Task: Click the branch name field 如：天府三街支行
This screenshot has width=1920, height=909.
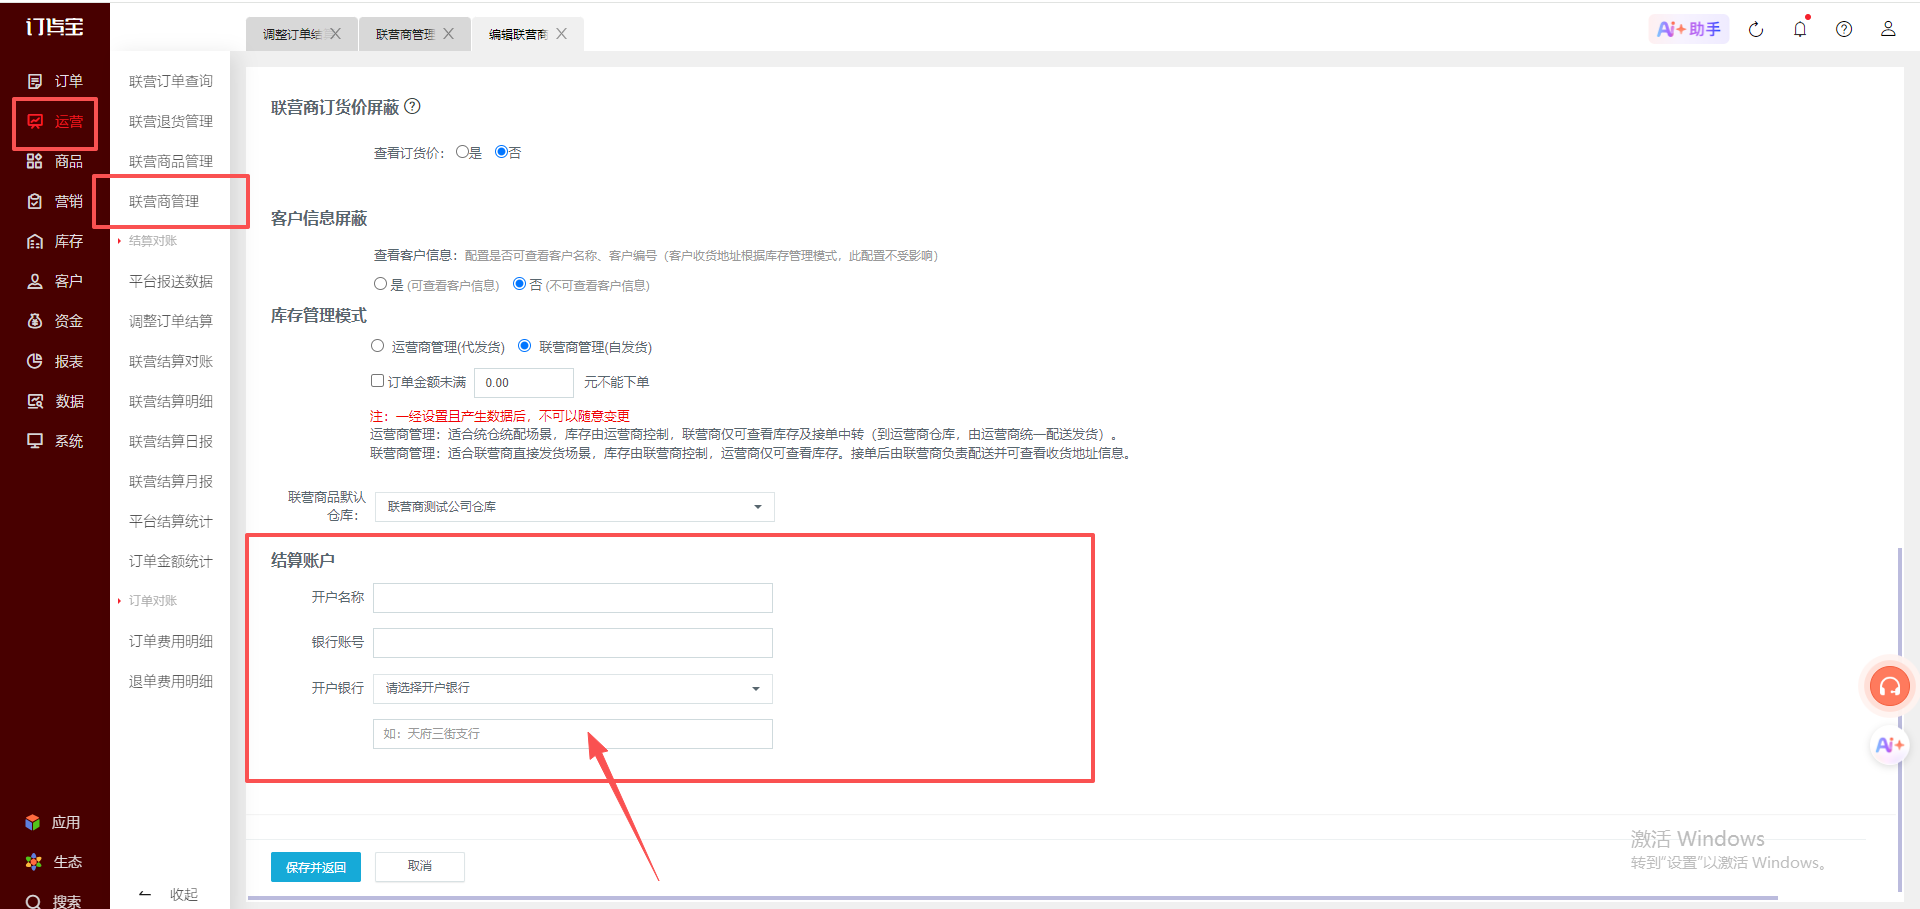Action: click(x=573, y=734)
